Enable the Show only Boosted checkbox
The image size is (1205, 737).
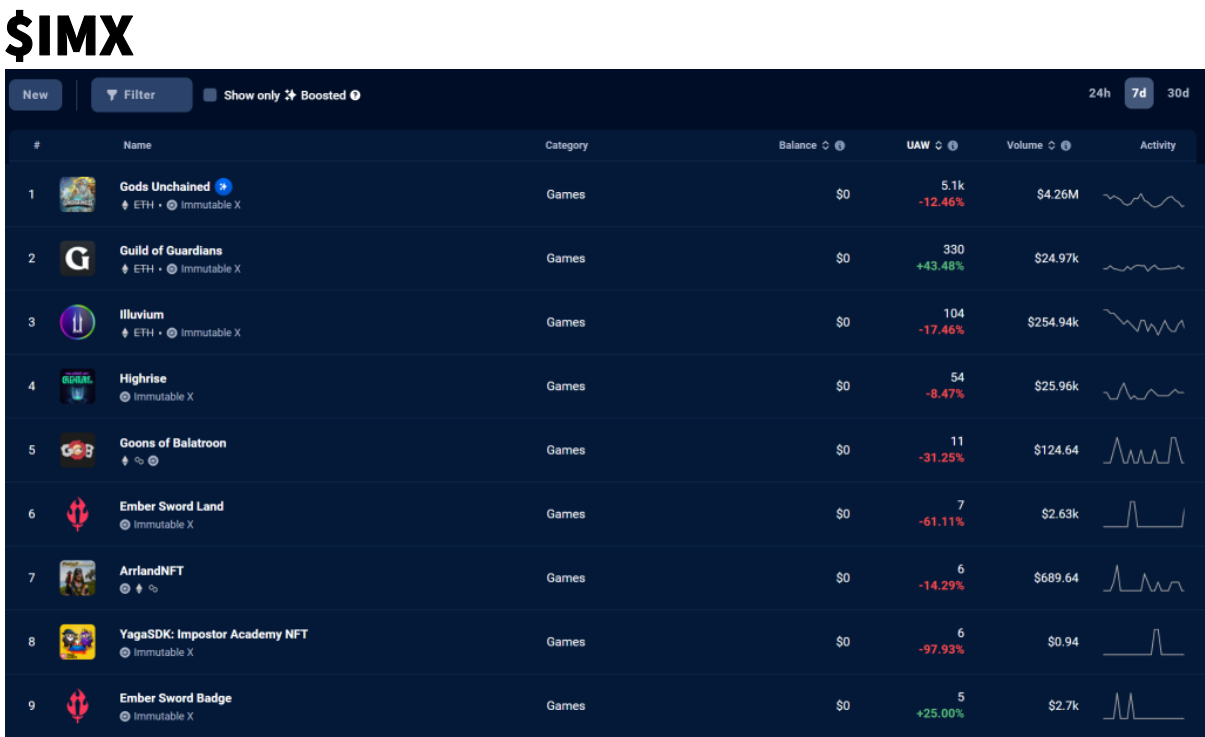click(208, 95)
